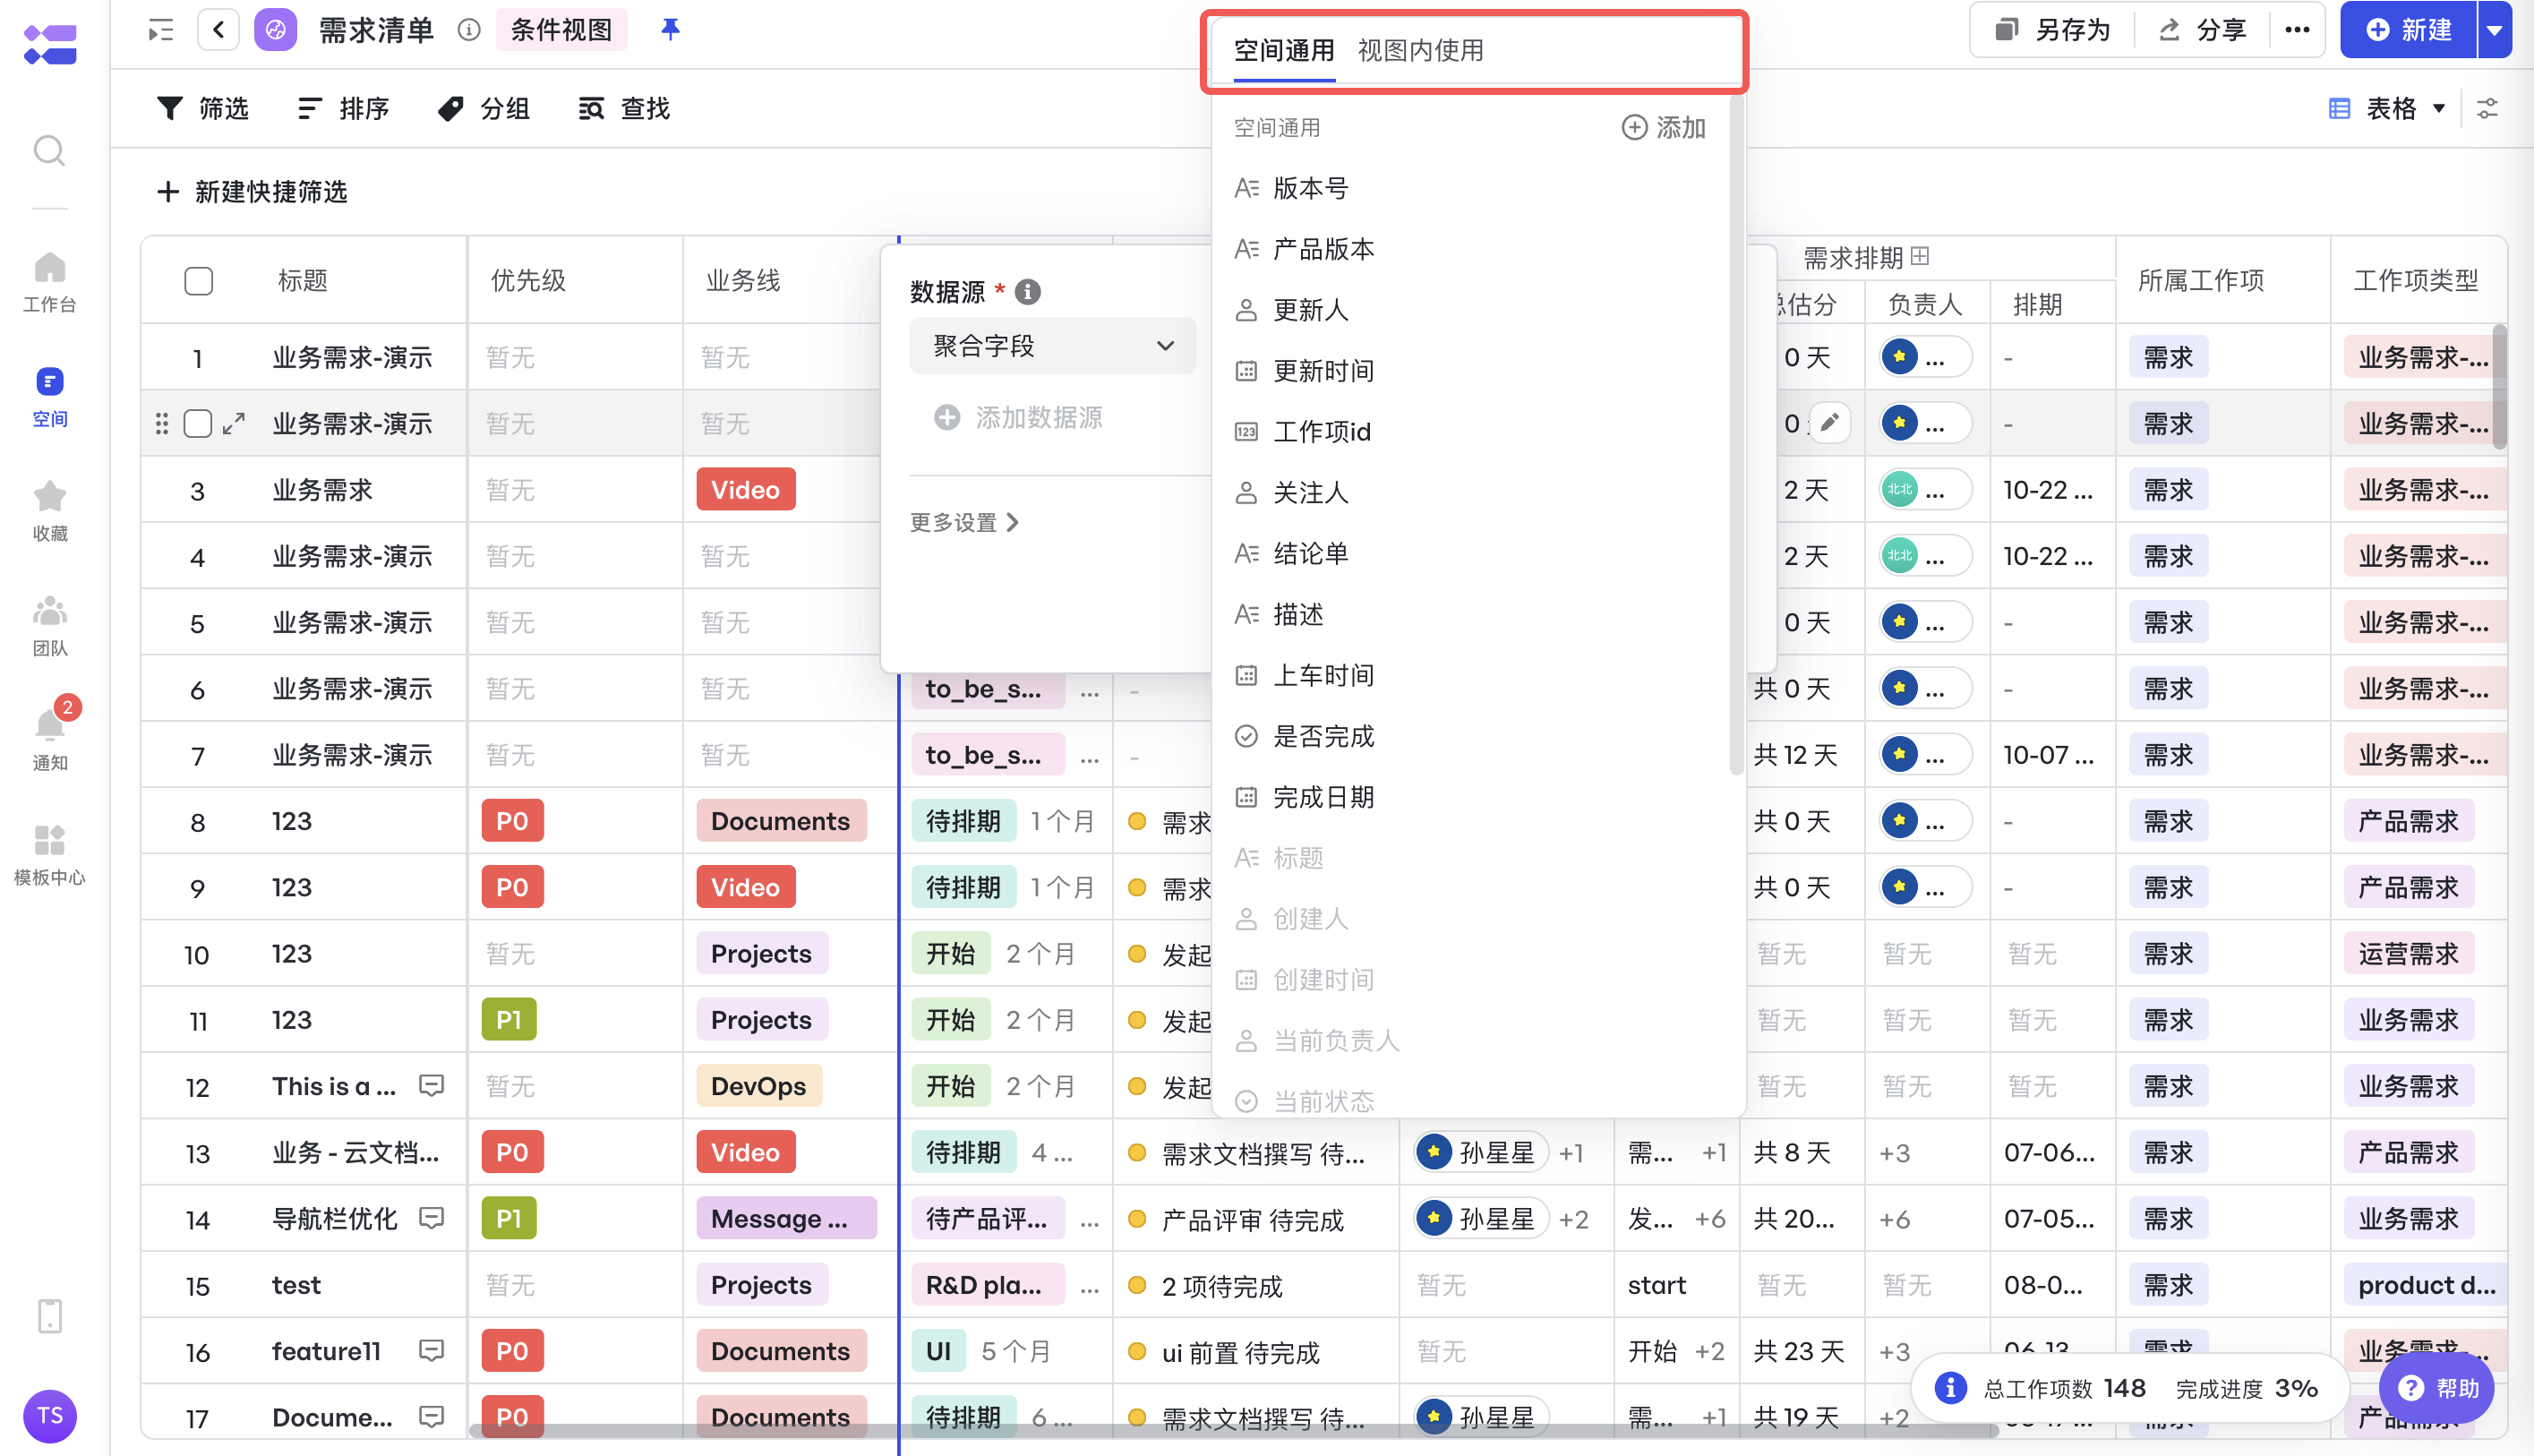
Task: Open the 排序 sort tool
Action: click(343, 108)
